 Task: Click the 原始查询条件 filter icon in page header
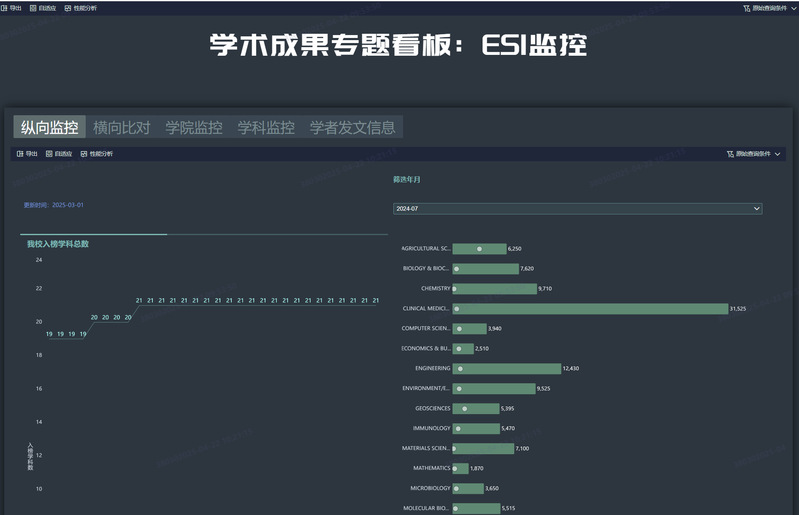tap(747, 8)
